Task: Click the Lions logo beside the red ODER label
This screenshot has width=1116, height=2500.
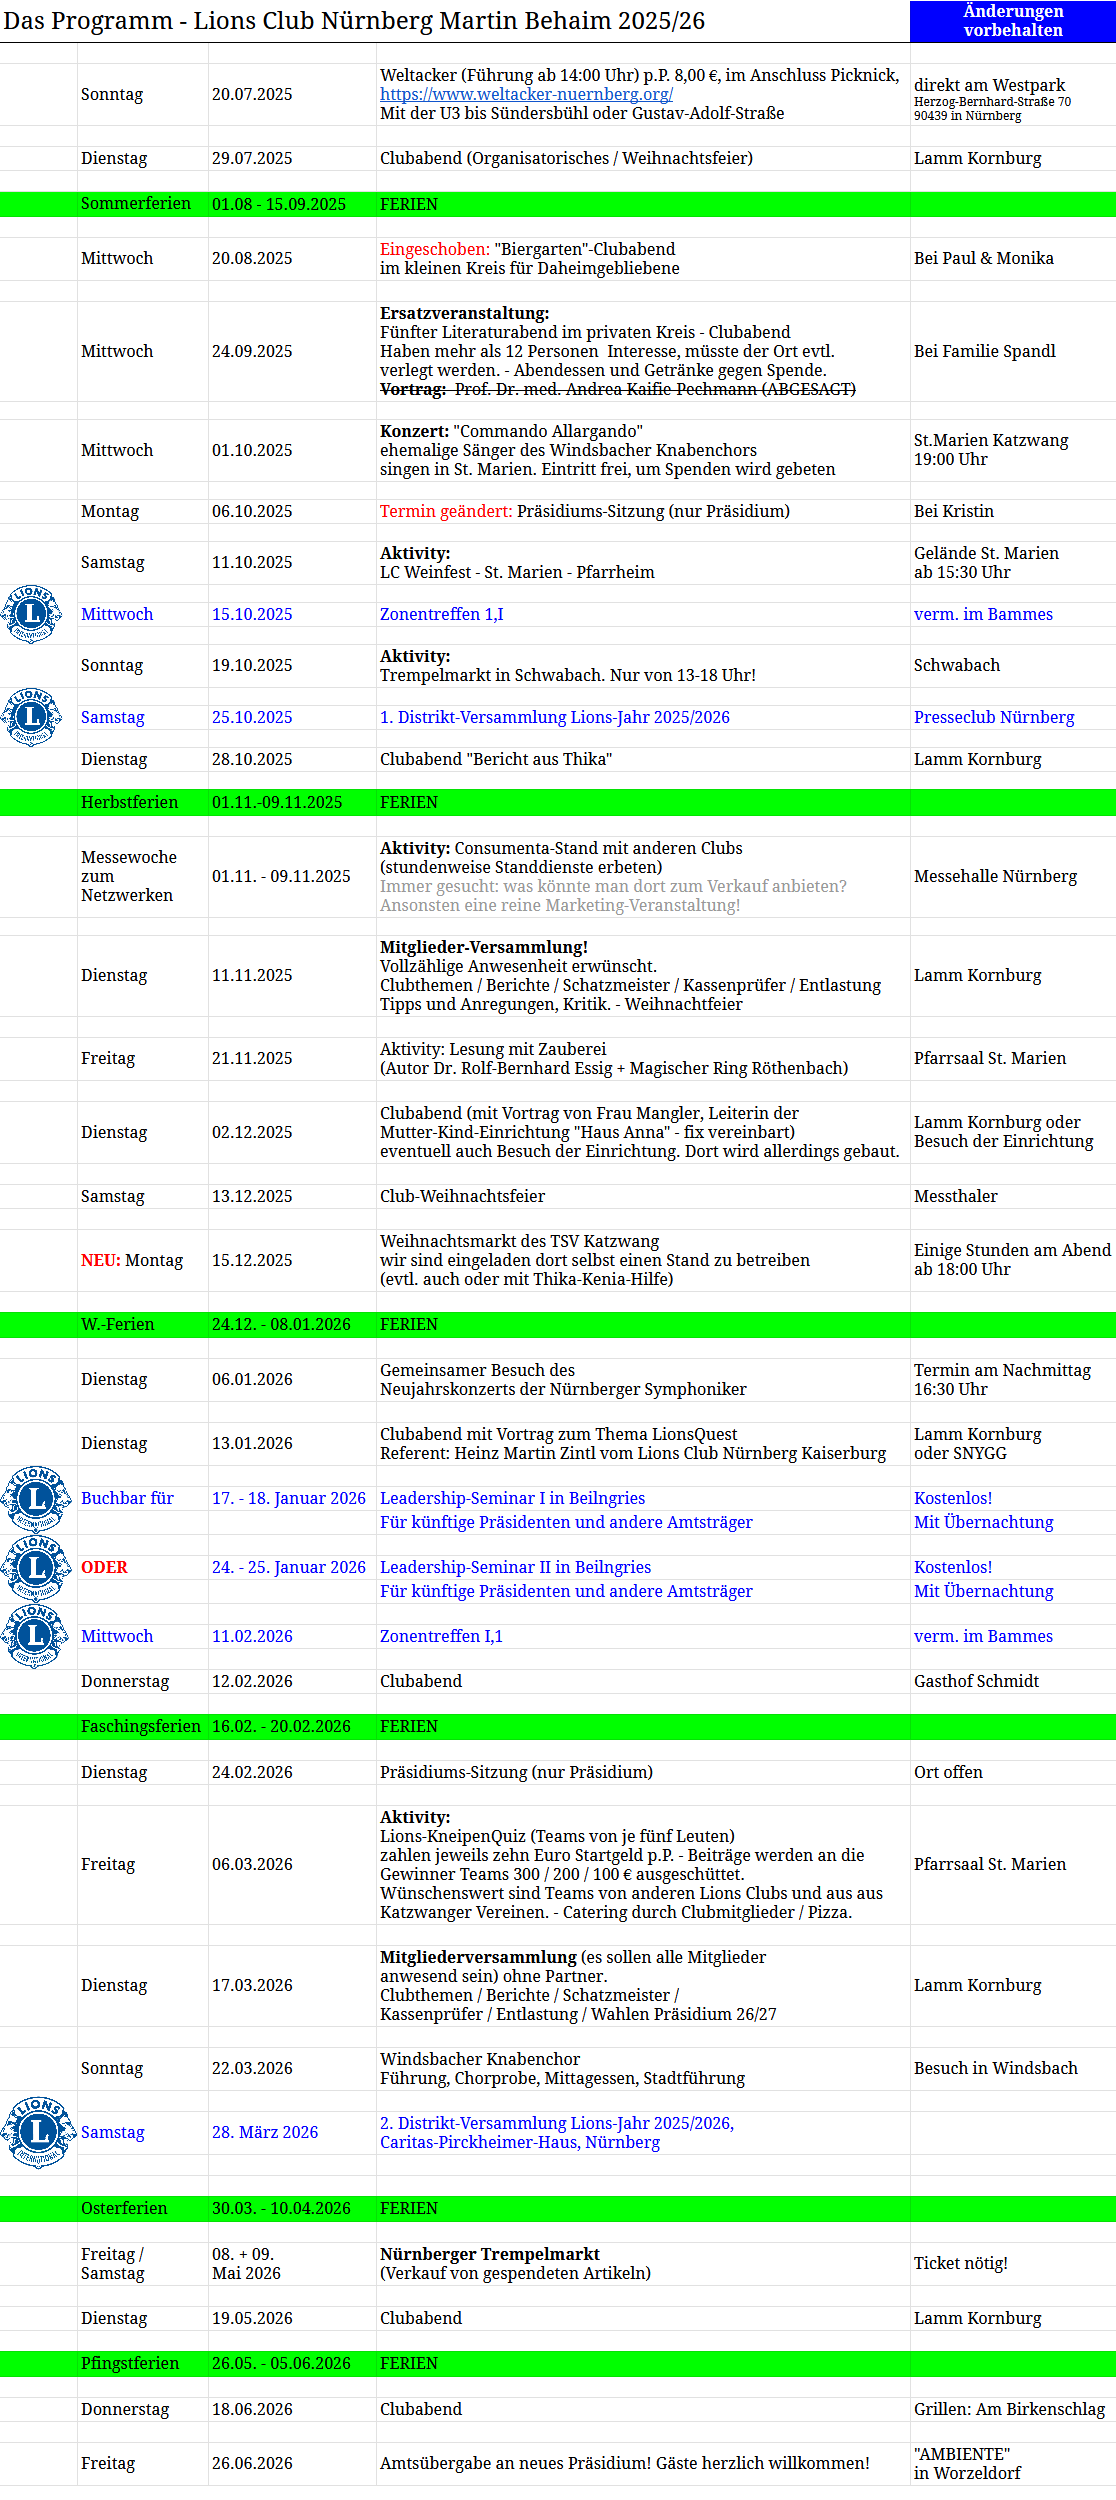Action: 36,1568
